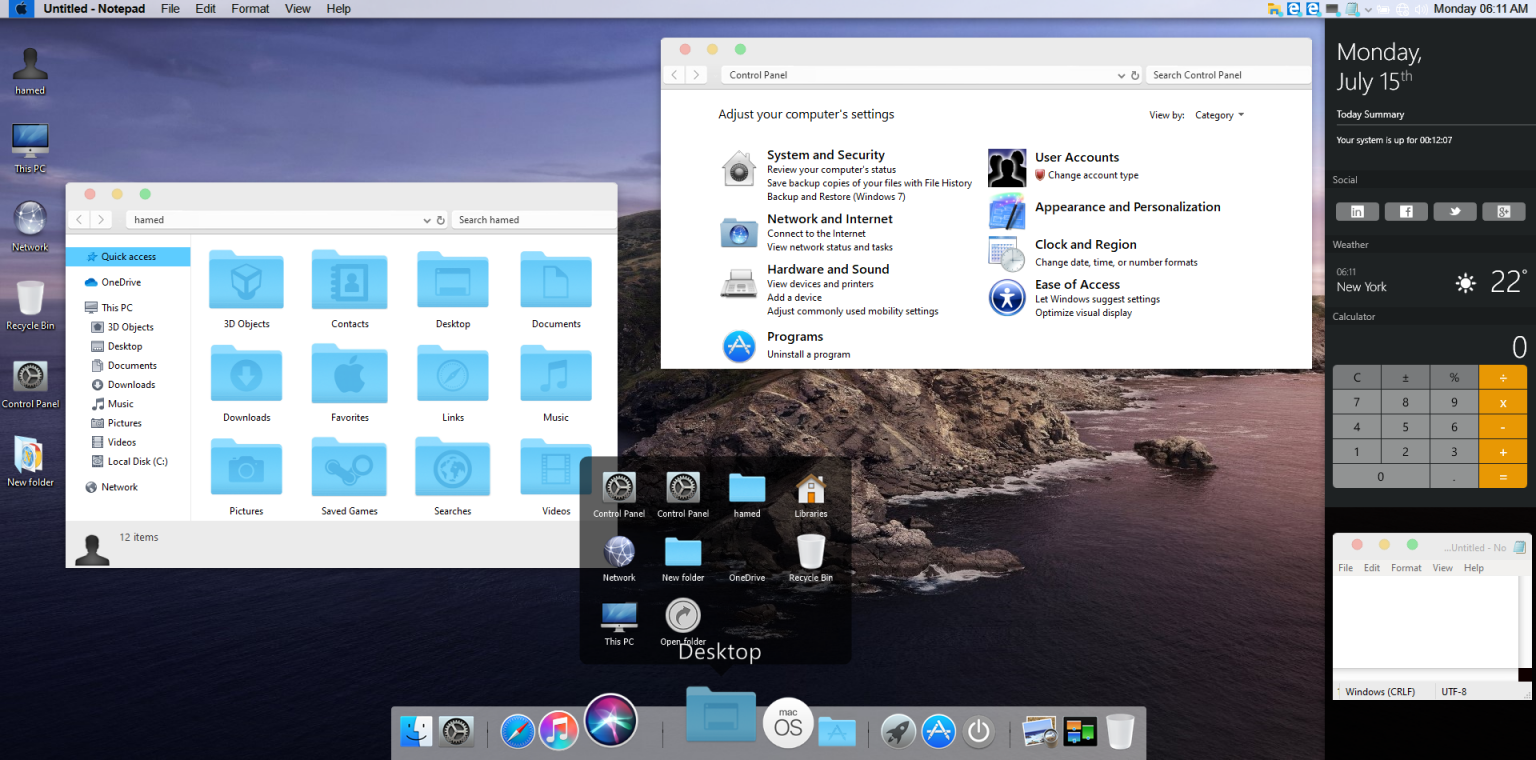Open the View by Category dropdown
Image resolution: width=1536 pixels, height=760 pixels.
(1218, 115)
